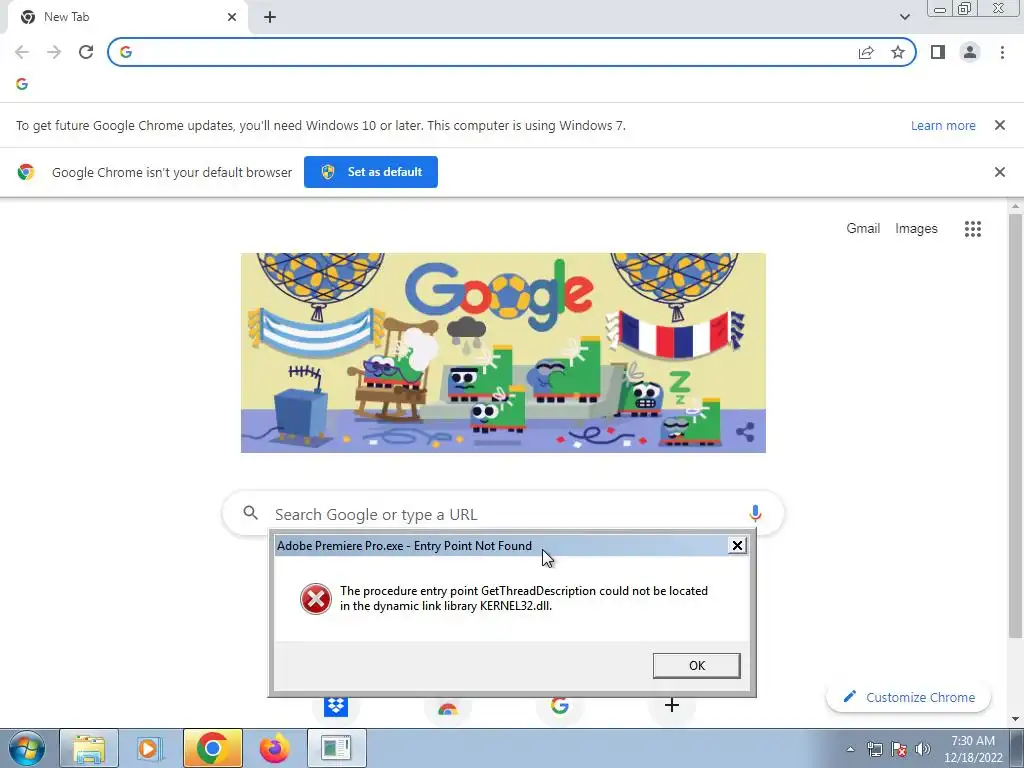The width and height of the screenshot is (1024, 768).
Task: Click the network tray icon
Action: click(x=874, y=749)
